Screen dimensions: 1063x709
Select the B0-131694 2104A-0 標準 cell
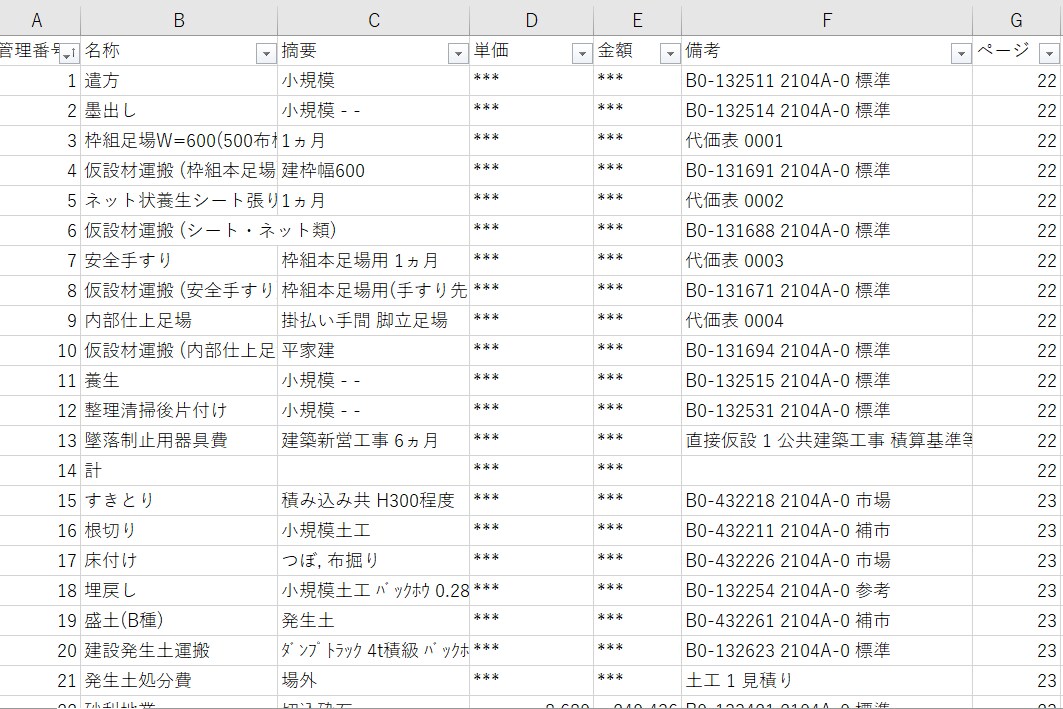[827, 350]
